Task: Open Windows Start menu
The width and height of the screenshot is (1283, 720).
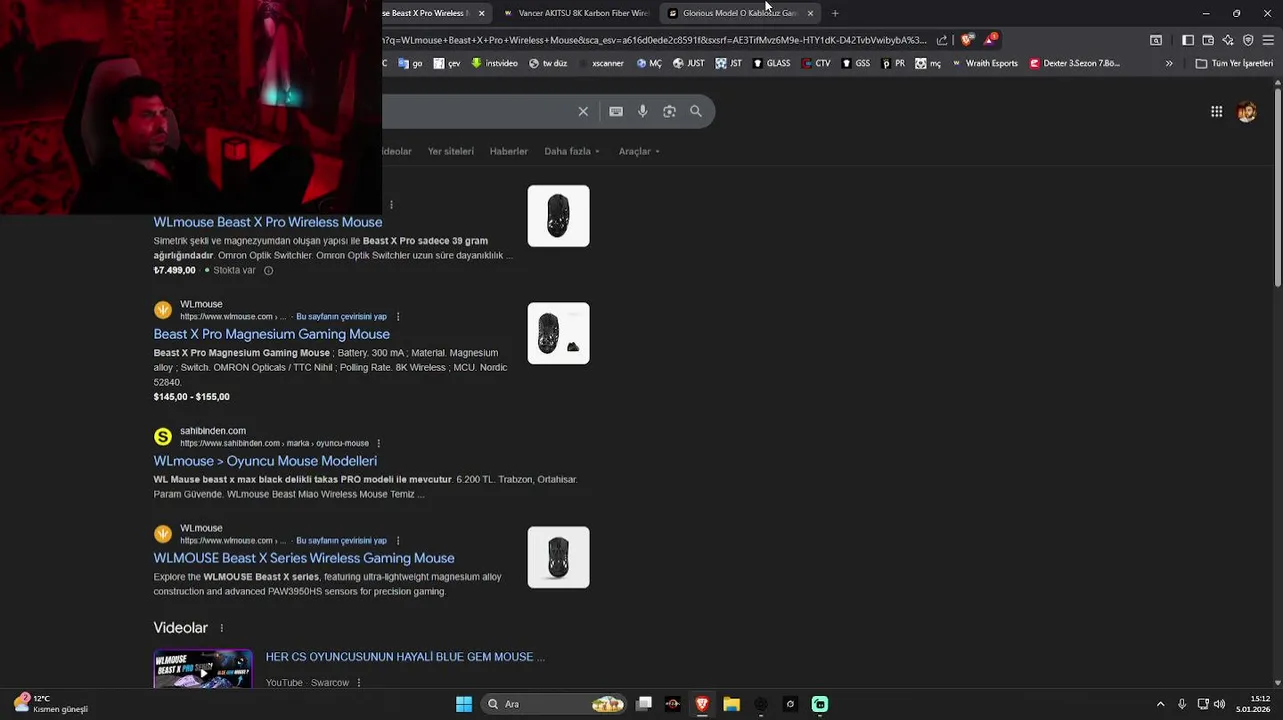Action: 464,704
